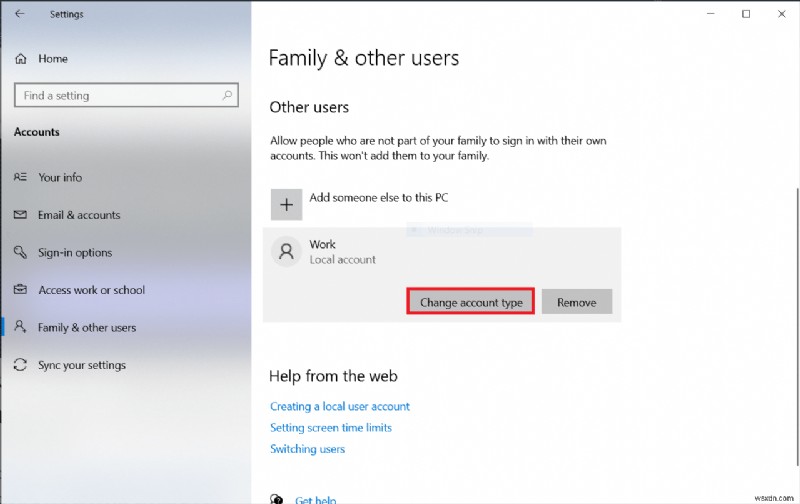The height and width of the screenshot is (504, 800).
Task: Click the Your info person-card icon
Action: pyautogui.click(x=20, y=177)
